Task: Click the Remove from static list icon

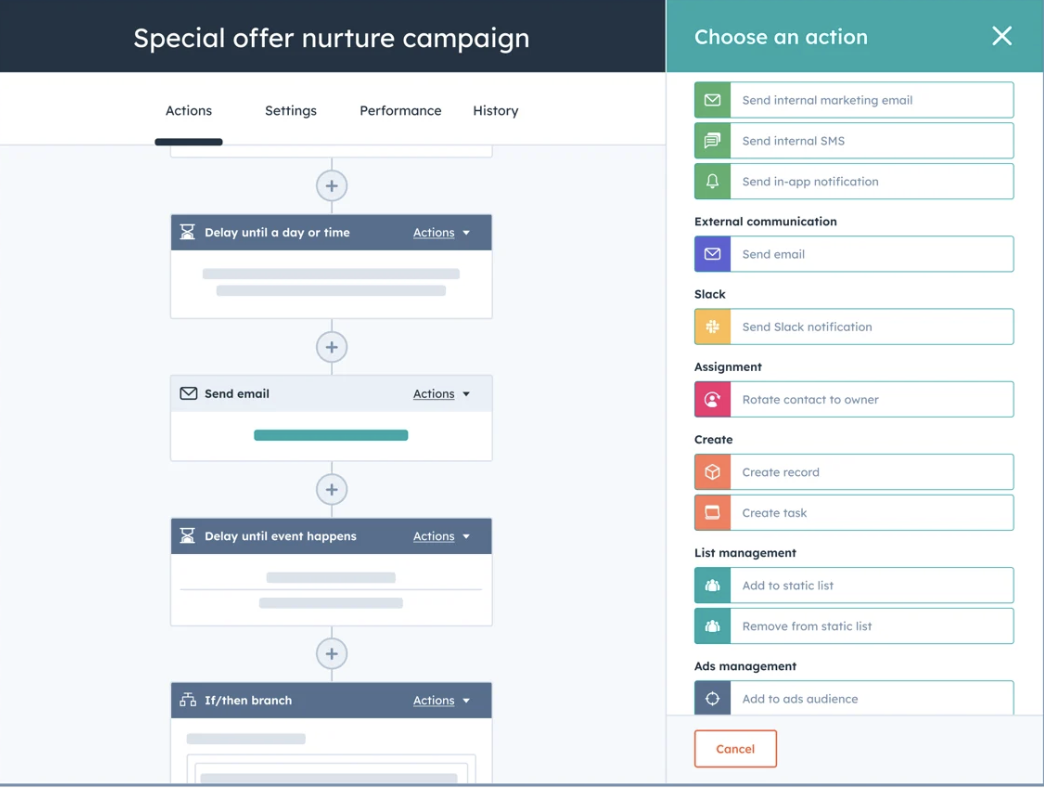Action: click(713, 626)
